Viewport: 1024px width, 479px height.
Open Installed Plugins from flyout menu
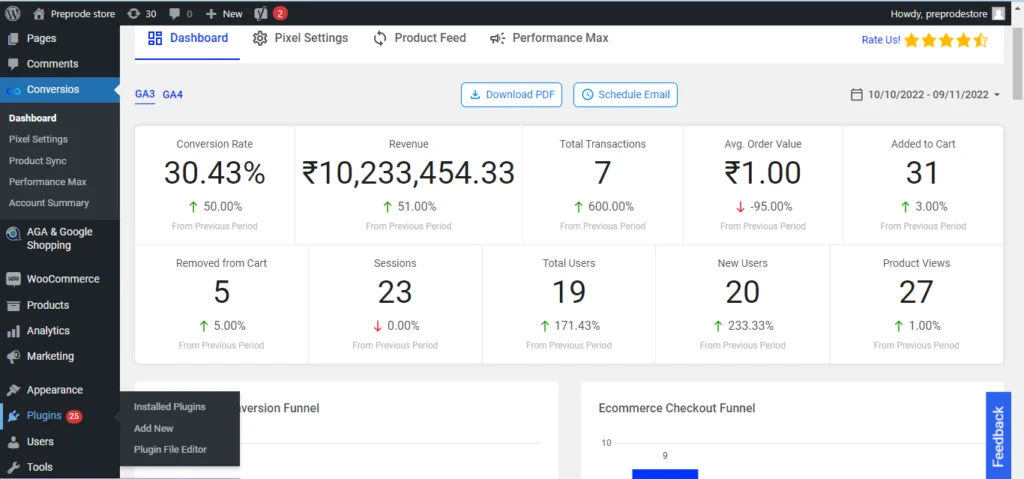(x=170, y=406)
